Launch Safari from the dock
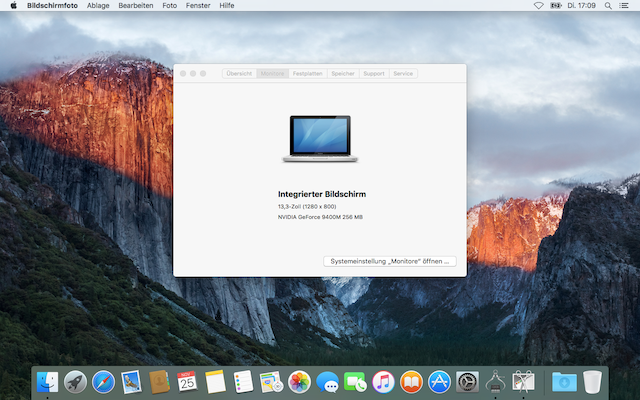This screenshot has height=400, width=640. click(x=103, y=381)
